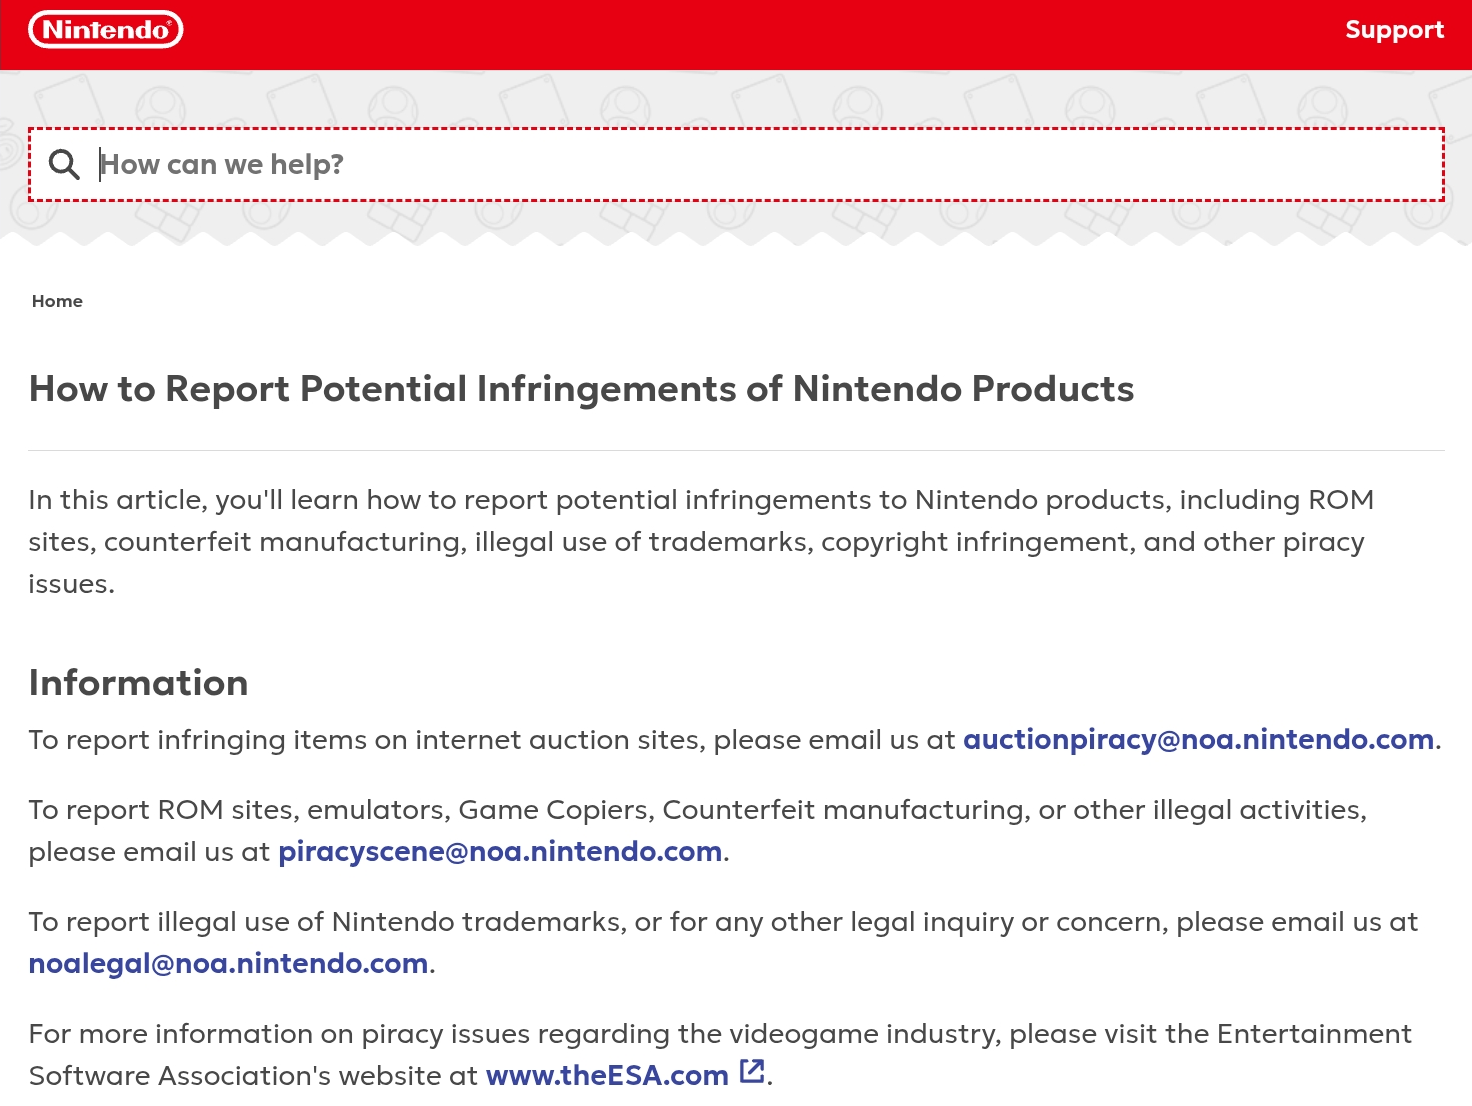Click the intro paragraph about ROM sites
The image size is (1472, 1106).
[701, 542]
